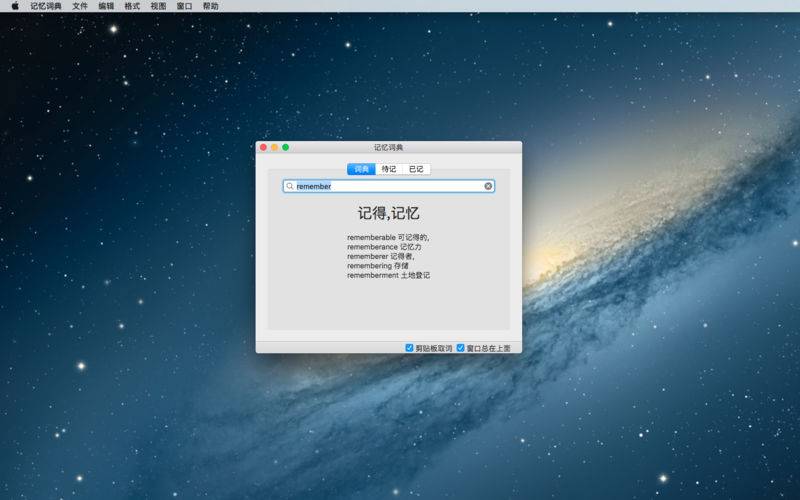Click the rememberable 可记得的 entry
800x500 pixels.
coord(388,237)
